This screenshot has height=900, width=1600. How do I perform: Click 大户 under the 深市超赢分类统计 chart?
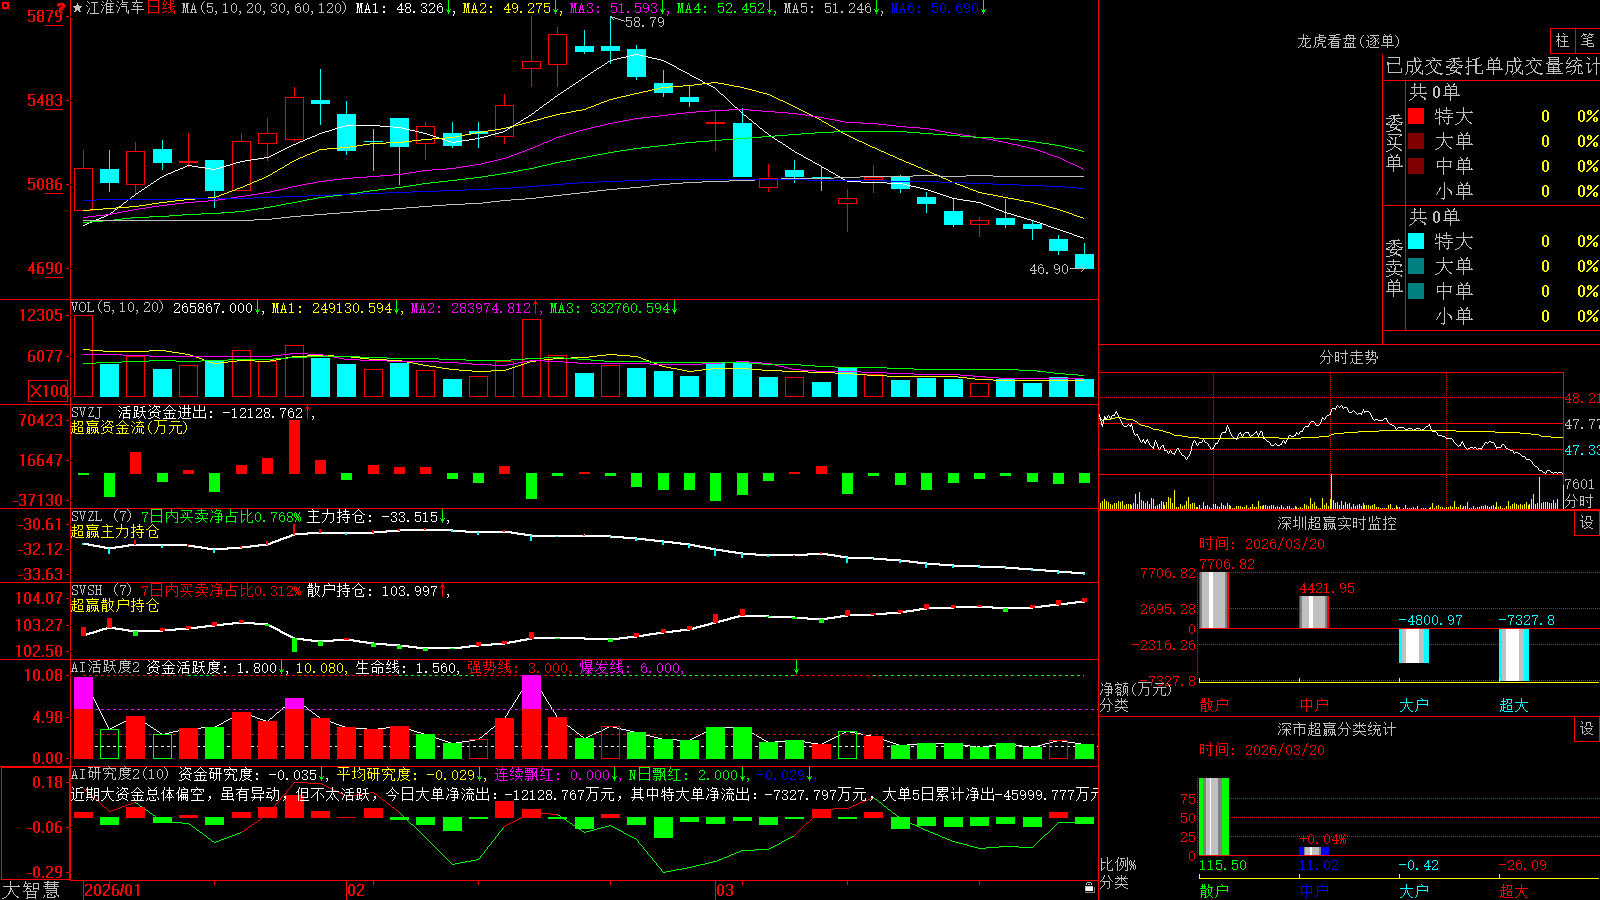coord(1414,891)
